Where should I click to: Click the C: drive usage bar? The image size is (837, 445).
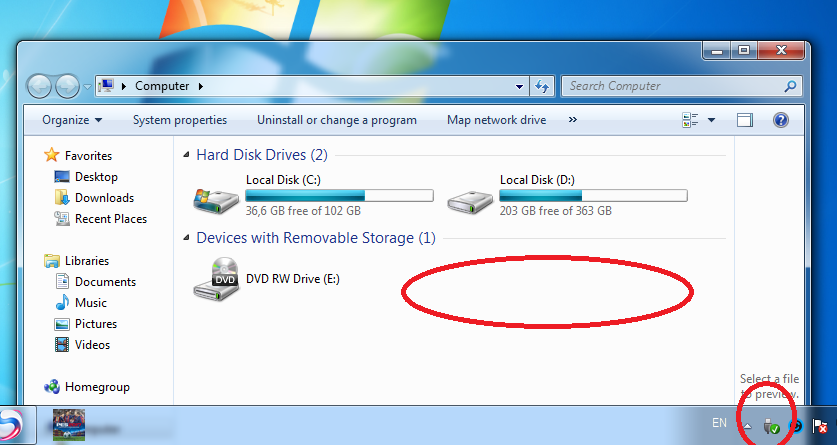[x=339, y=195]
